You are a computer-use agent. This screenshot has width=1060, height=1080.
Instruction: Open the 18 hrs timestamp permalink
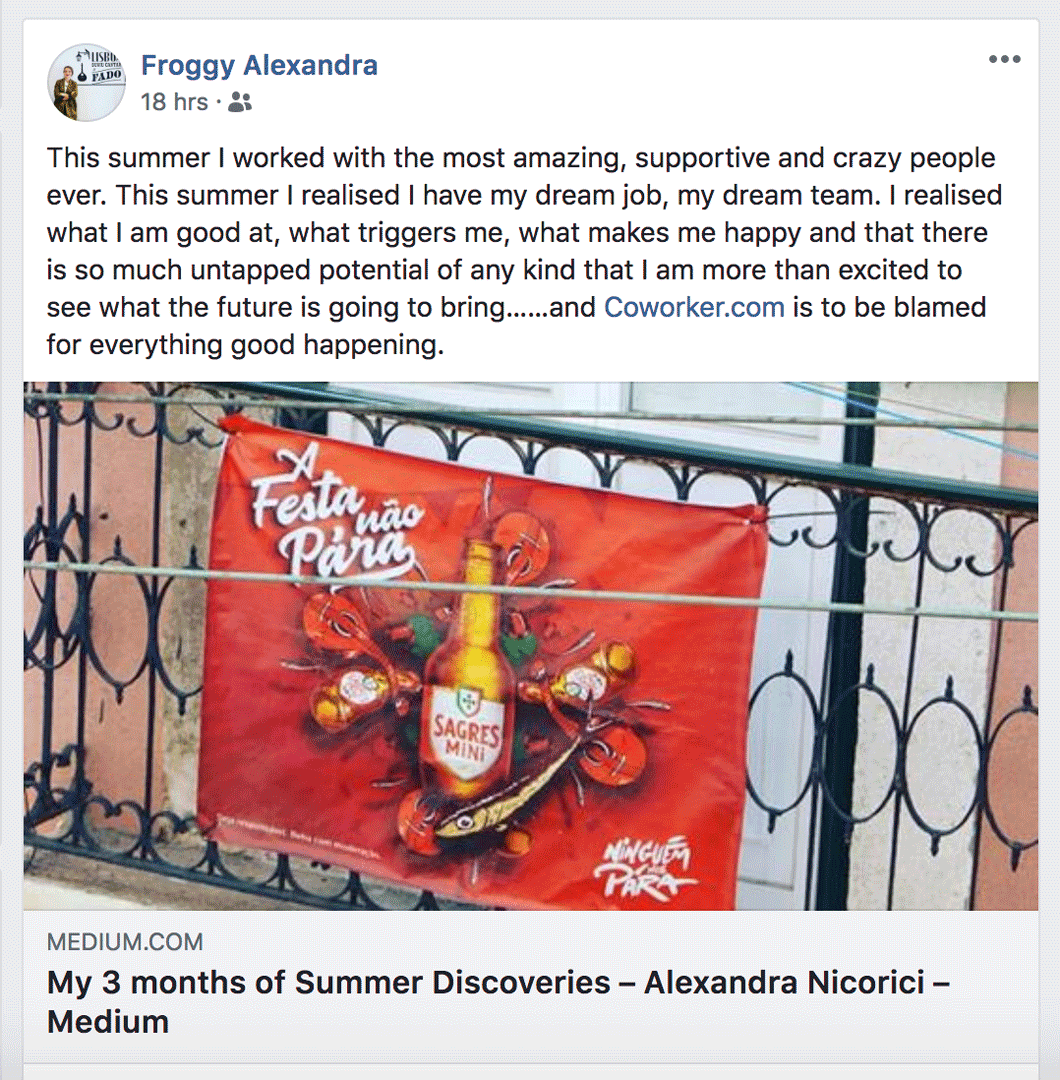(174, 102)
